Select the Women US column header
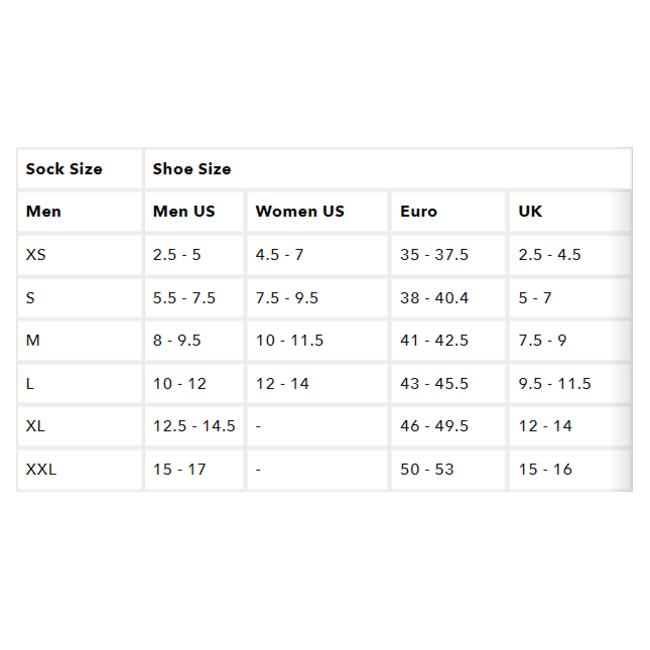The width and height of the screenshot is (650, 650). tap(299, 212)
